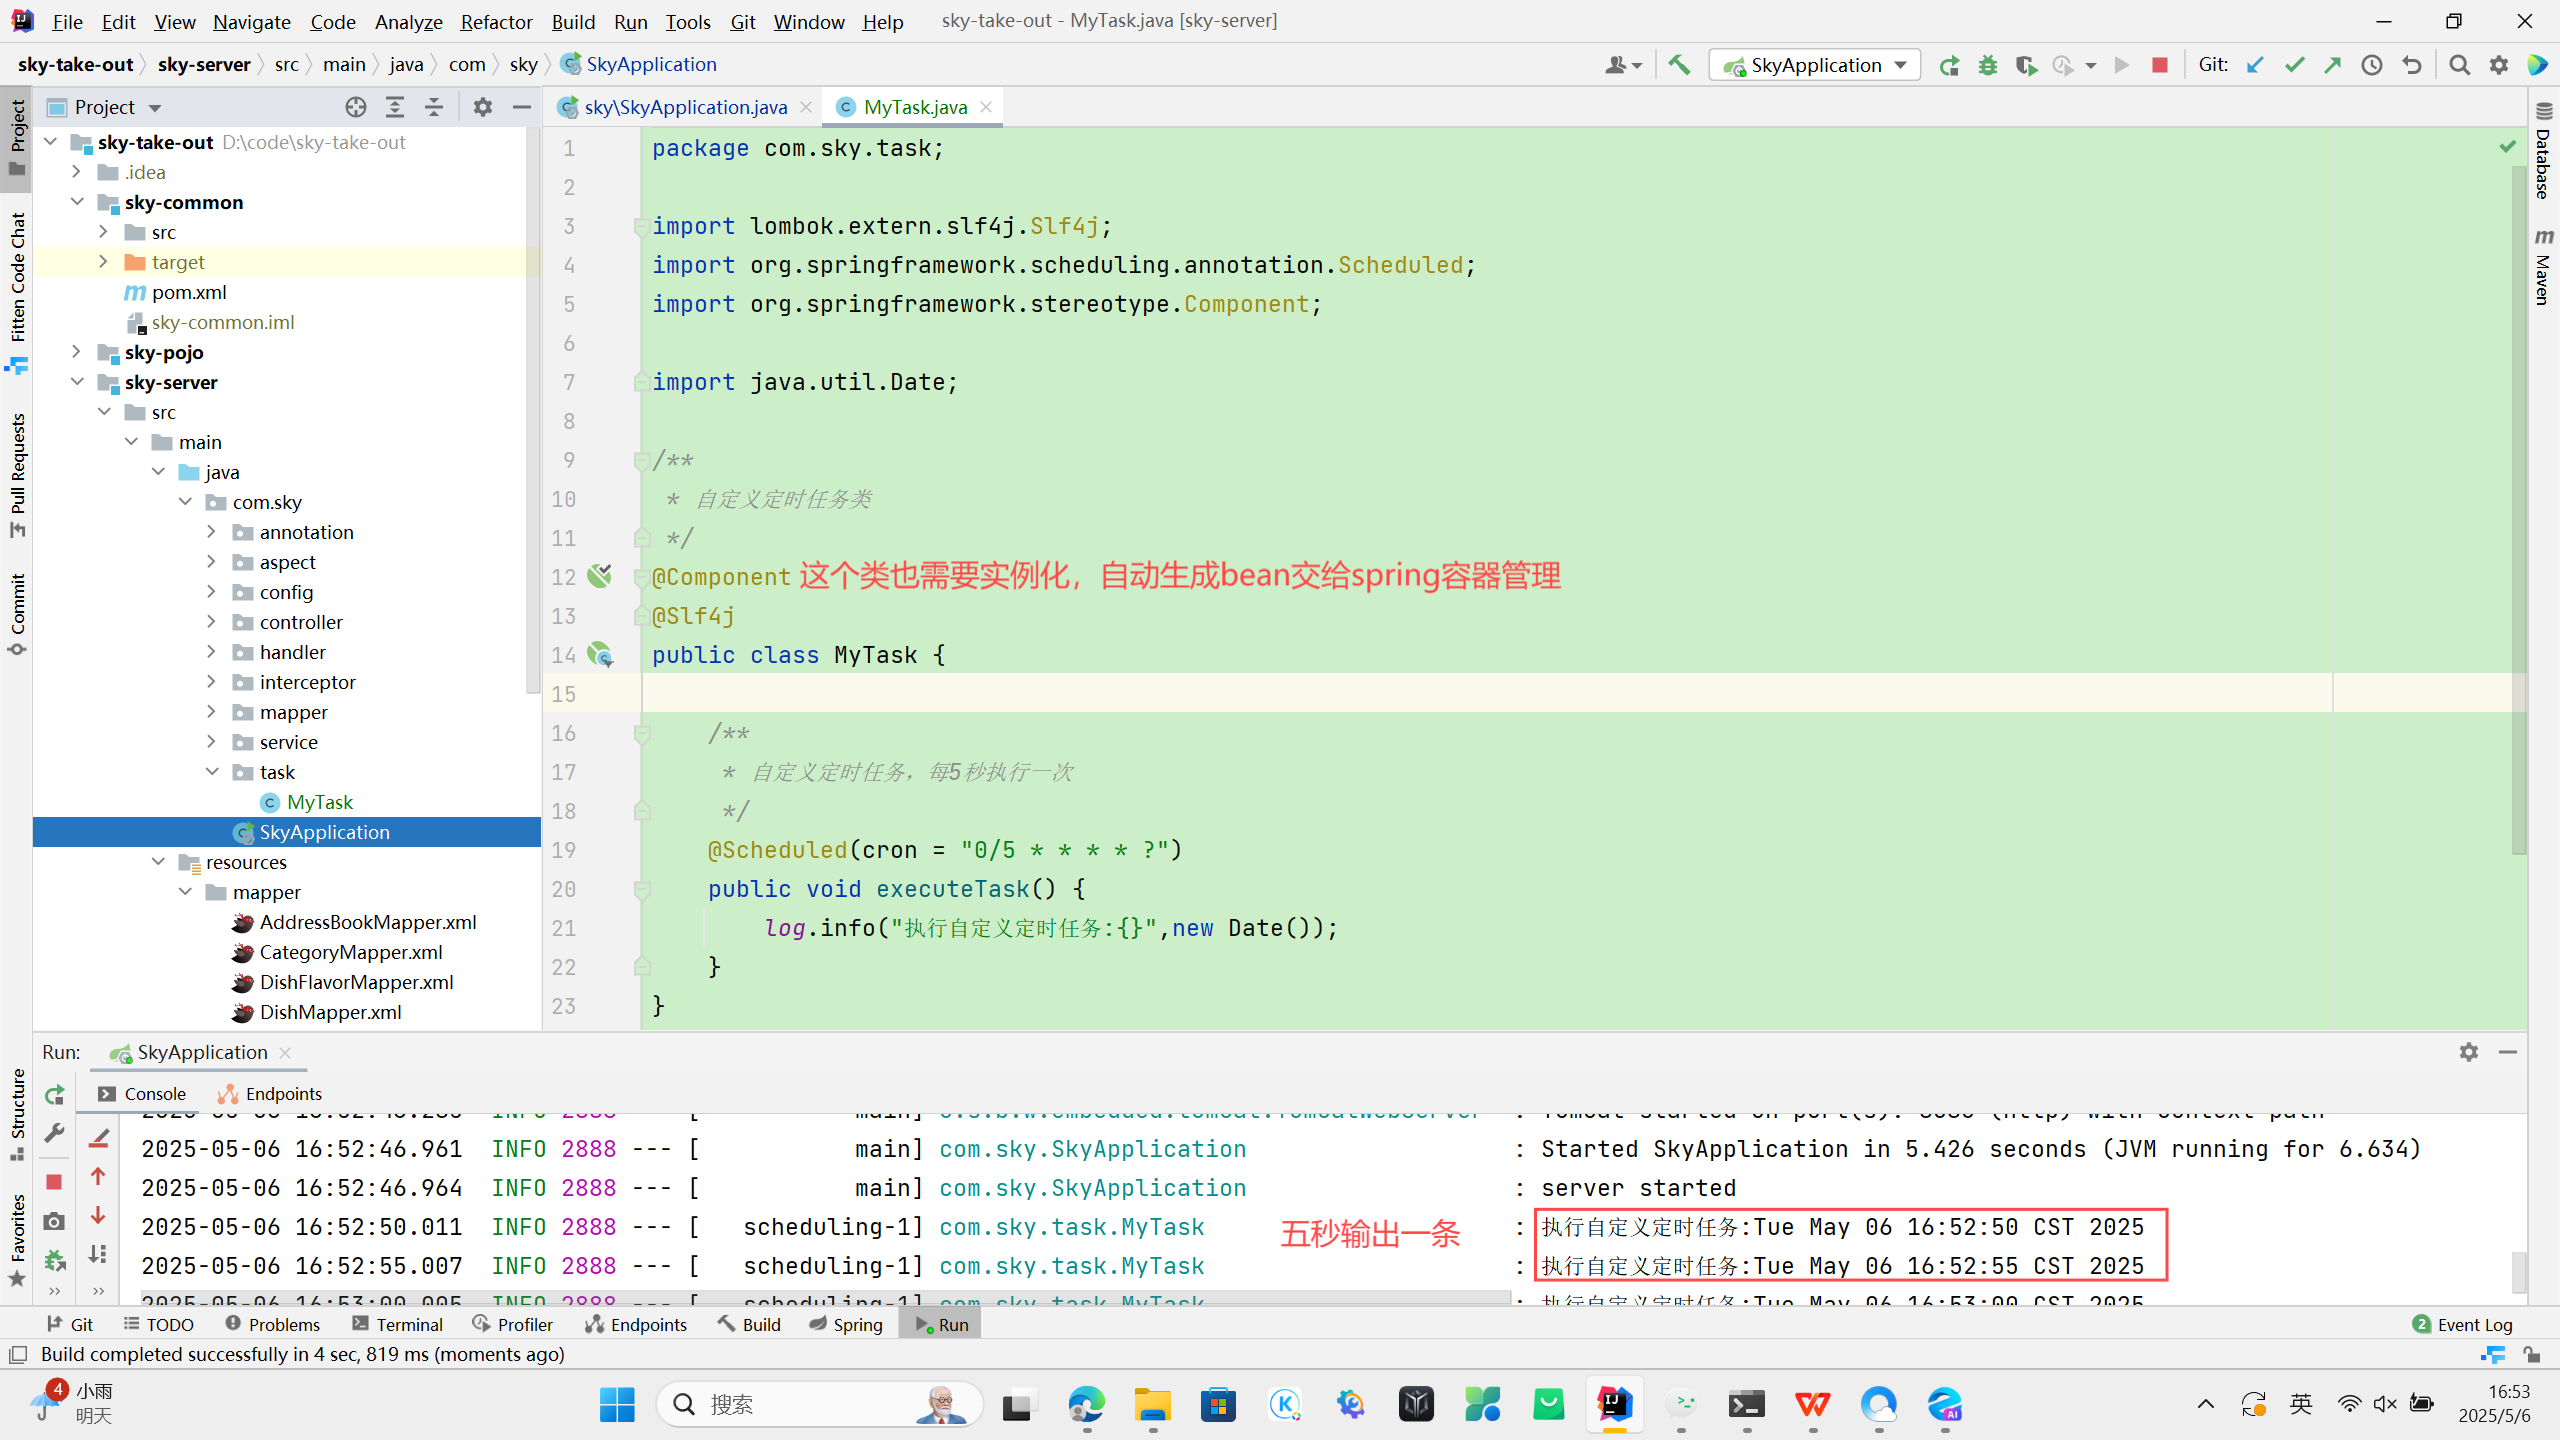Open Search Everywhere magnifier icon
Viewport: 2560px width, 1440px height.
pyautogui.click(x=2459, y=65)
